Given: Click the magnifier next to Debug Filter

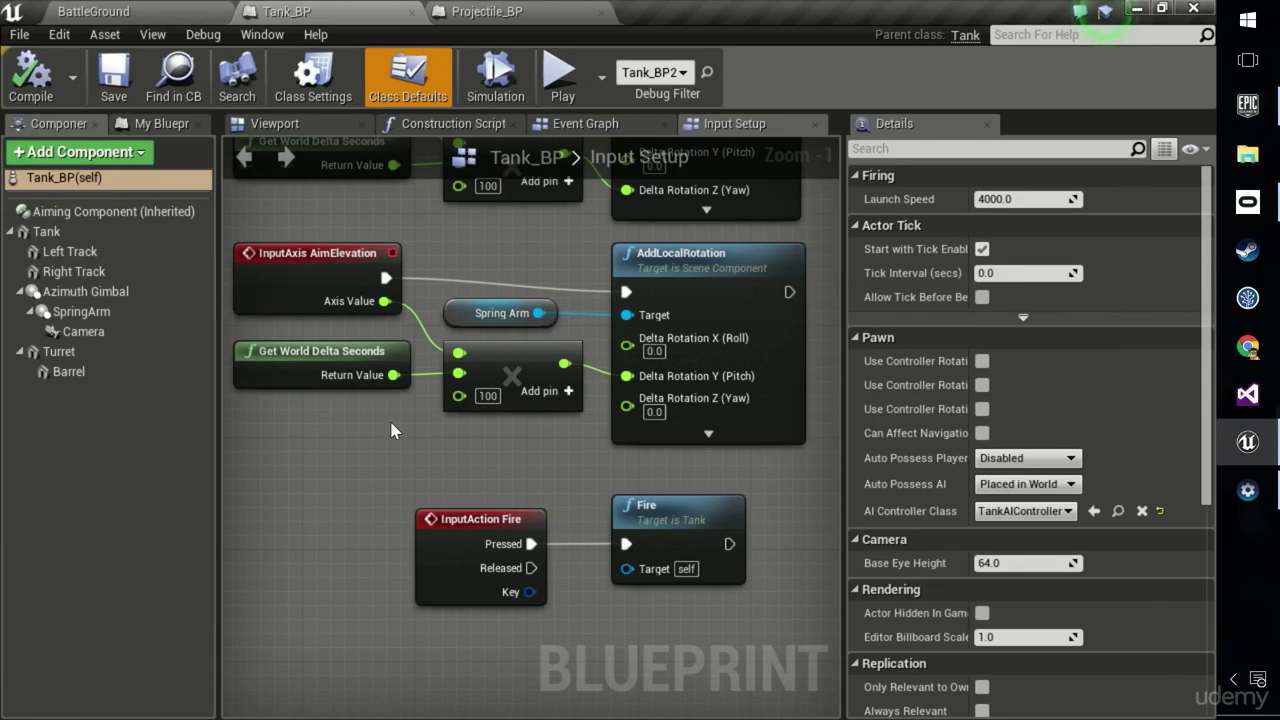Looking at the screenshot, I should 707,72.
